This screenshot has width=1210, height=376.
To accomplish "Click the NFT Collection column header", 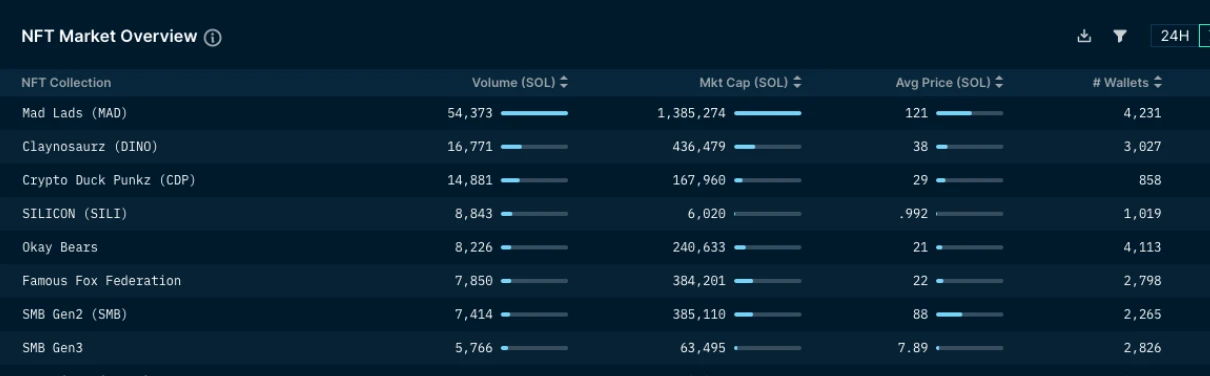I will 66,83.
